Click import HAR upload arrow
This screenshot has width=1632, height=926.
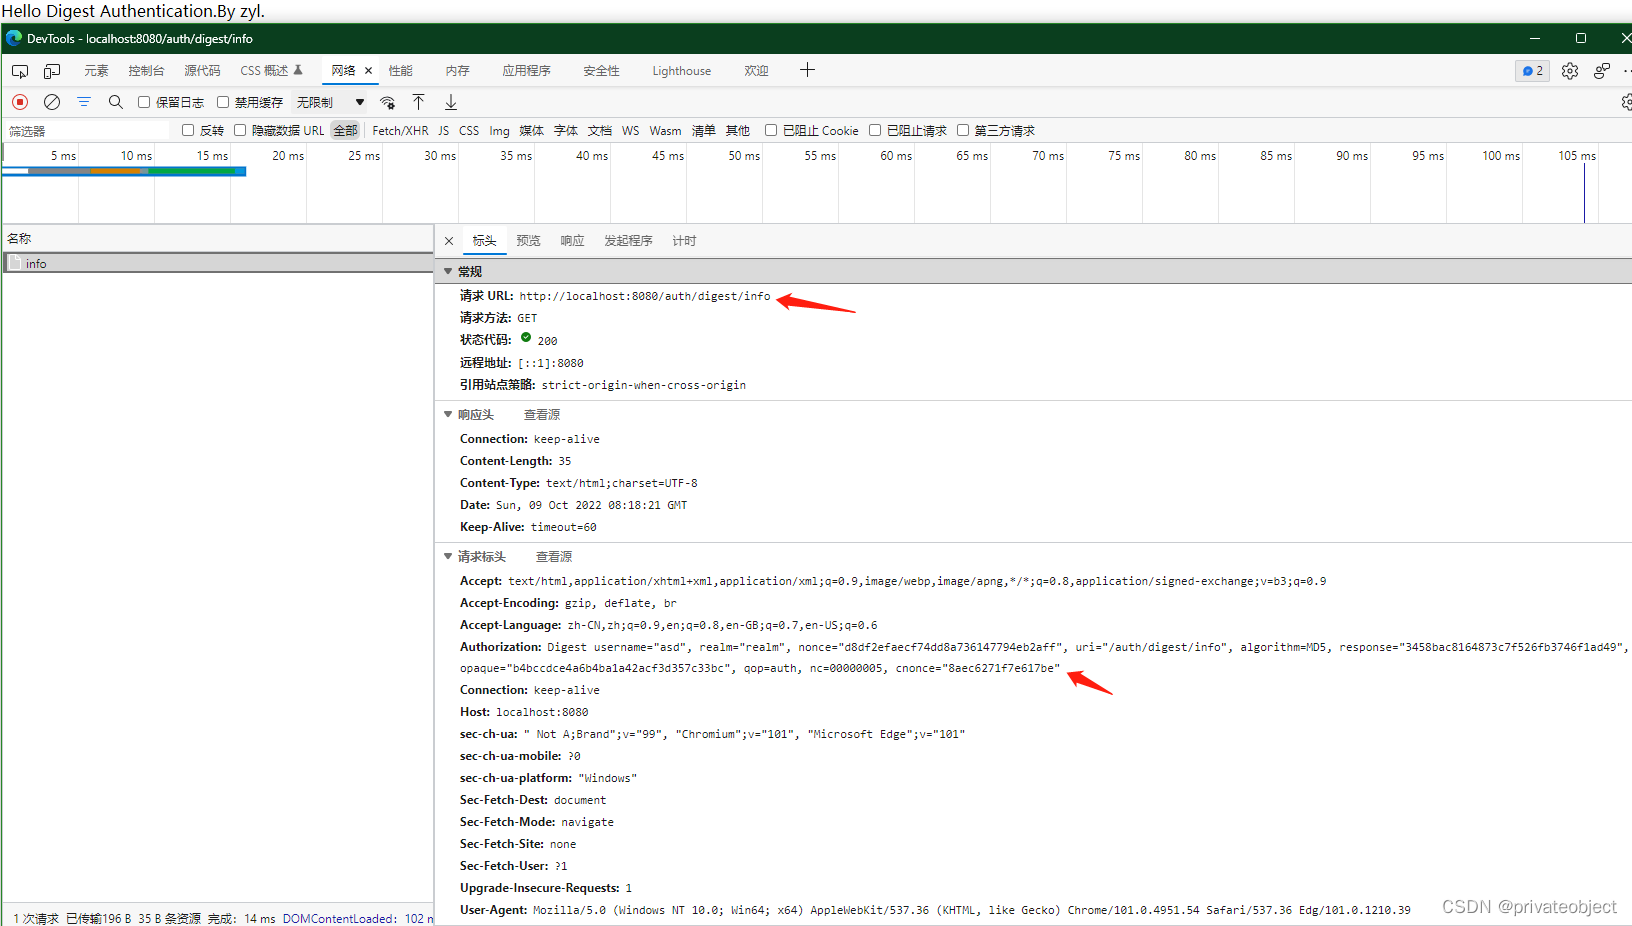(419, 102)
